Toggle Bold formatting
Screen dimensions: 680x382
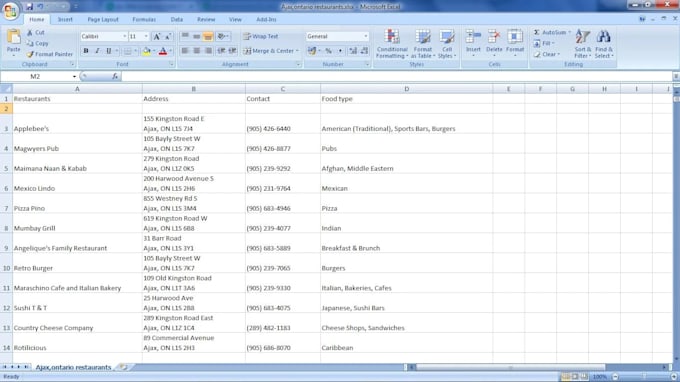[x=86, y=51]
